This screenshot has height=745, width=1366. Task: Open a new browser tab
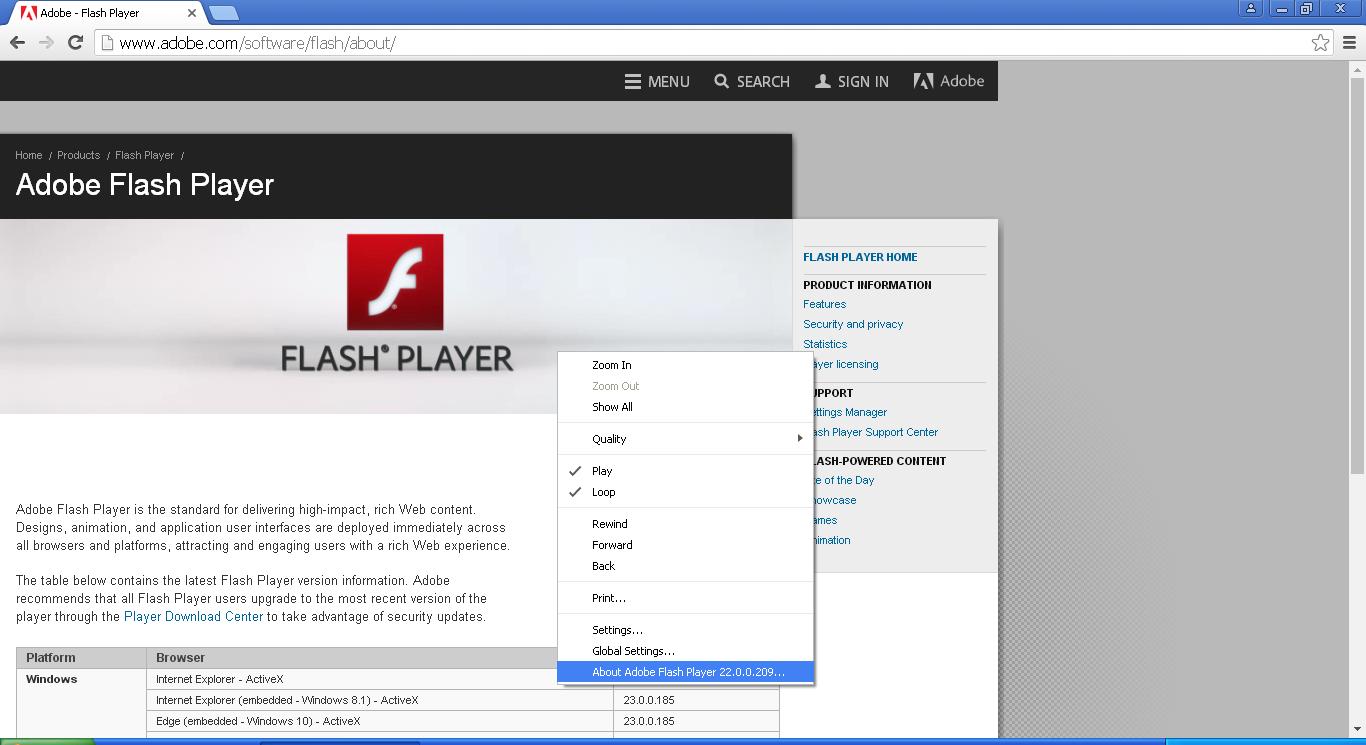pos(224,13)
